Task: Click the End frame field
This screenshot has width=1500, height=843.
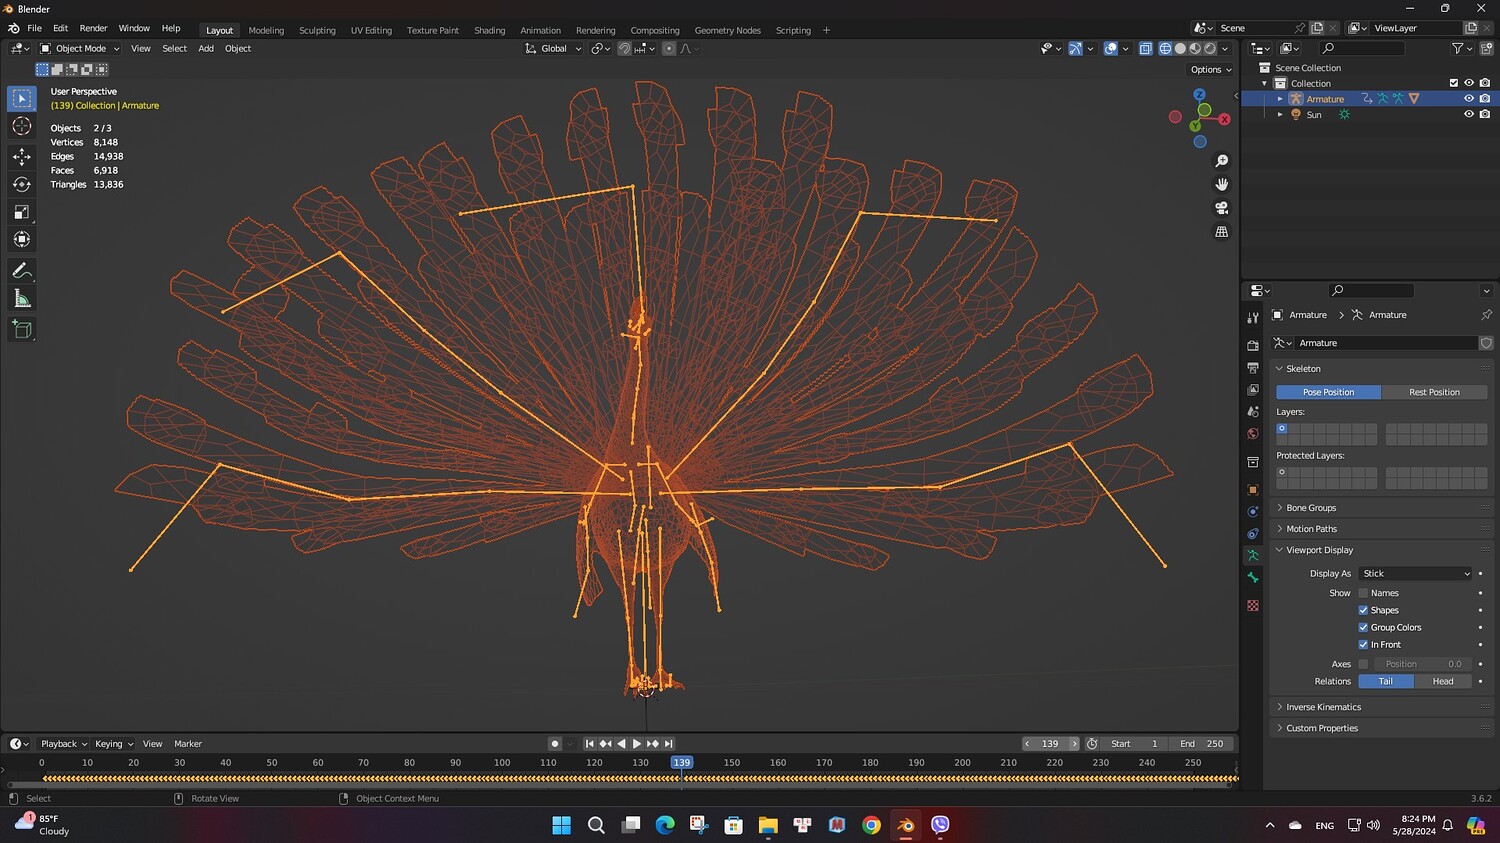Action: 1201,744
